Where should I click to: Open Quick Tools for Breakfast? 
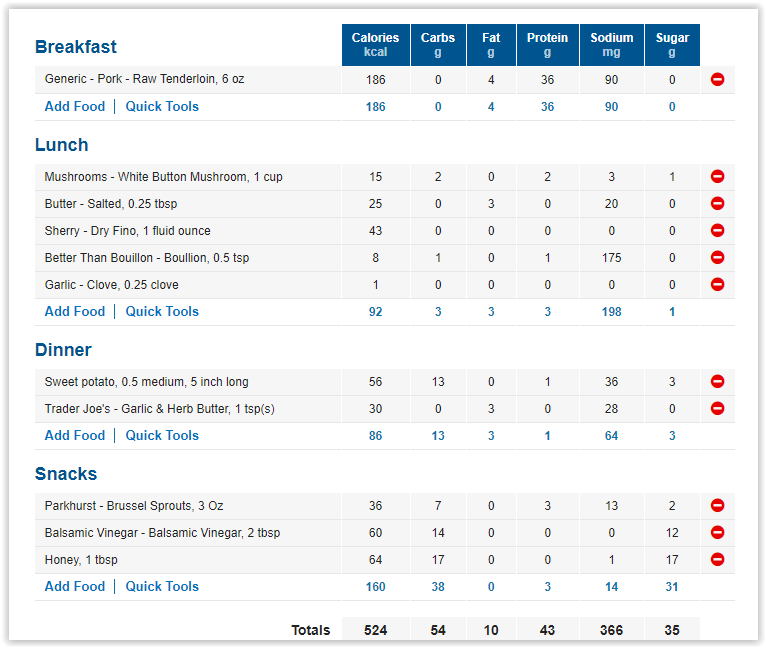point(162,107)
